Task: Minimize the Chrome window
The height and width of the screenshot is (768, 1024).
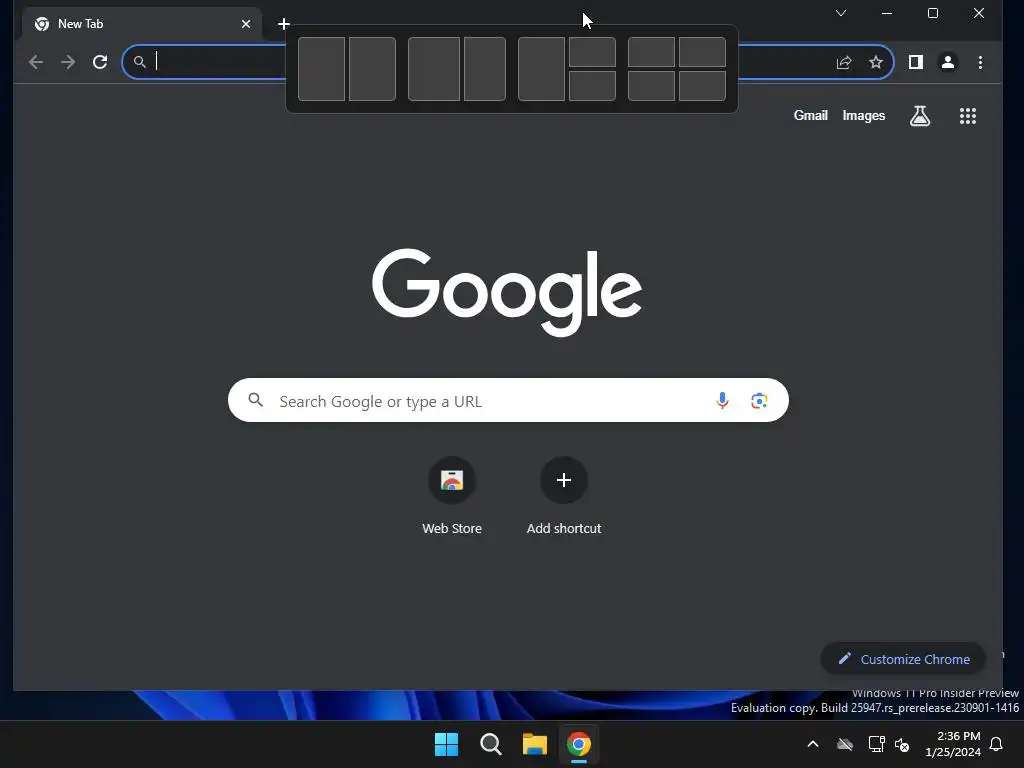Action: (x=887, y=13)
